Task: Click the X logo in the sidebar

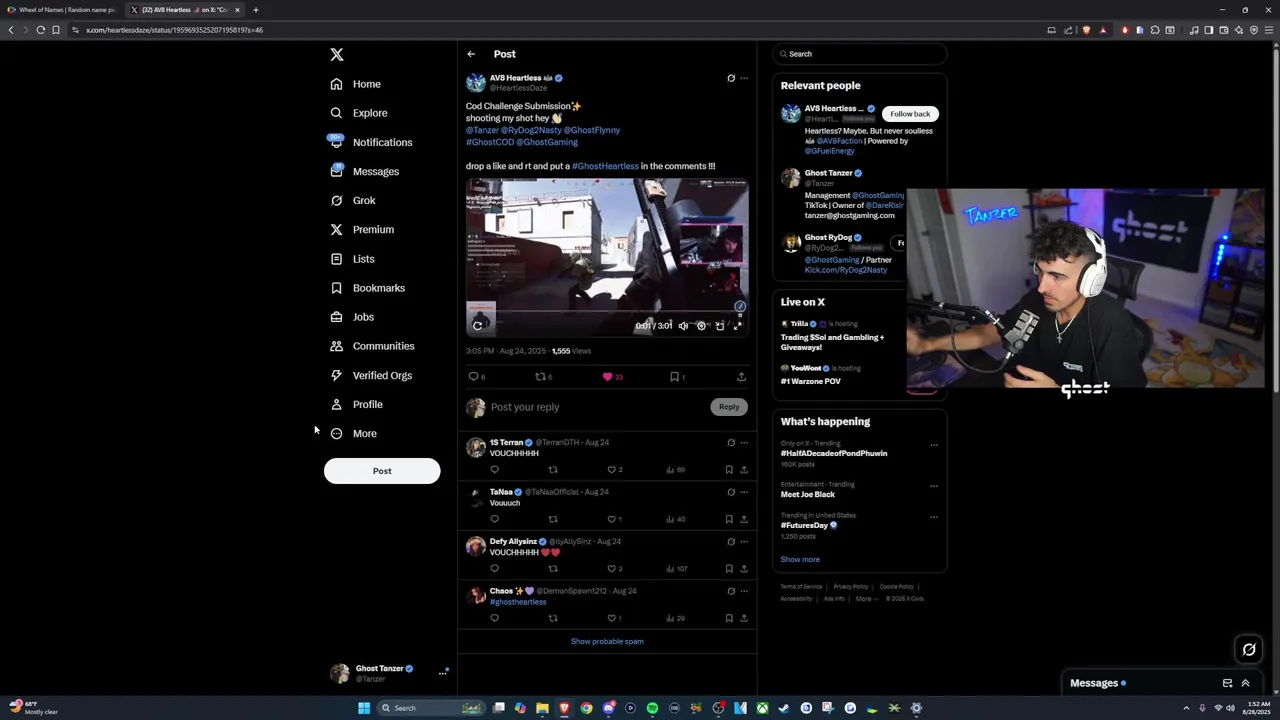Action: tap(337, 55)
